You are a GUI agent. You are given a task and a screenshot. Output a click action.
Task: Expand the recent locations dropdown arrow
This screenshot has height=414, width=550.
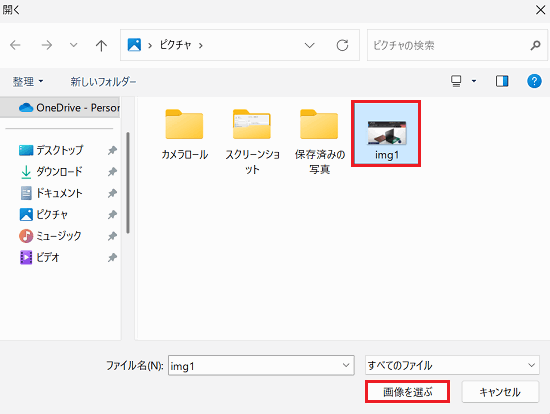[73, 45]
